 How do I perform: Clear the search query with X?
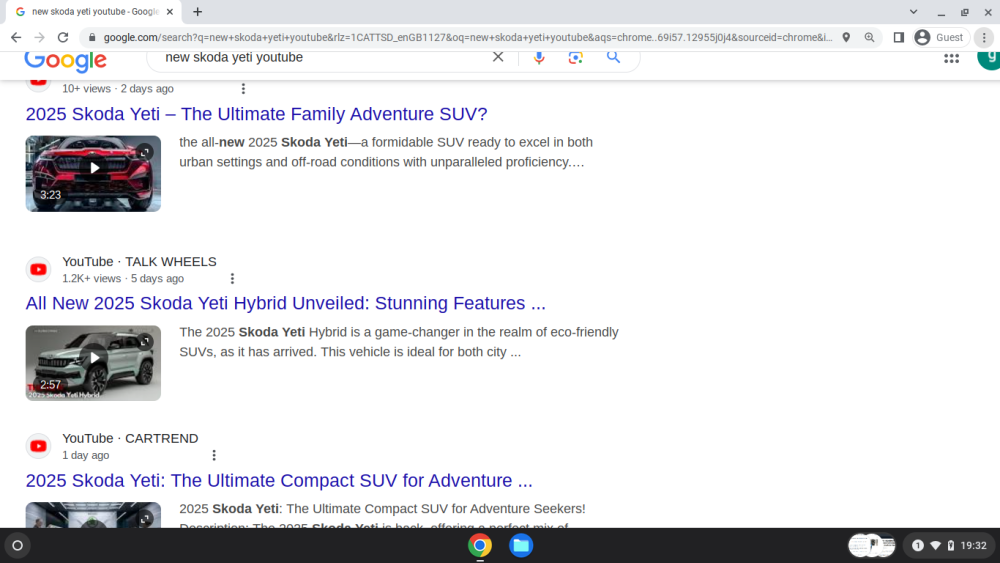click(498, 57)
